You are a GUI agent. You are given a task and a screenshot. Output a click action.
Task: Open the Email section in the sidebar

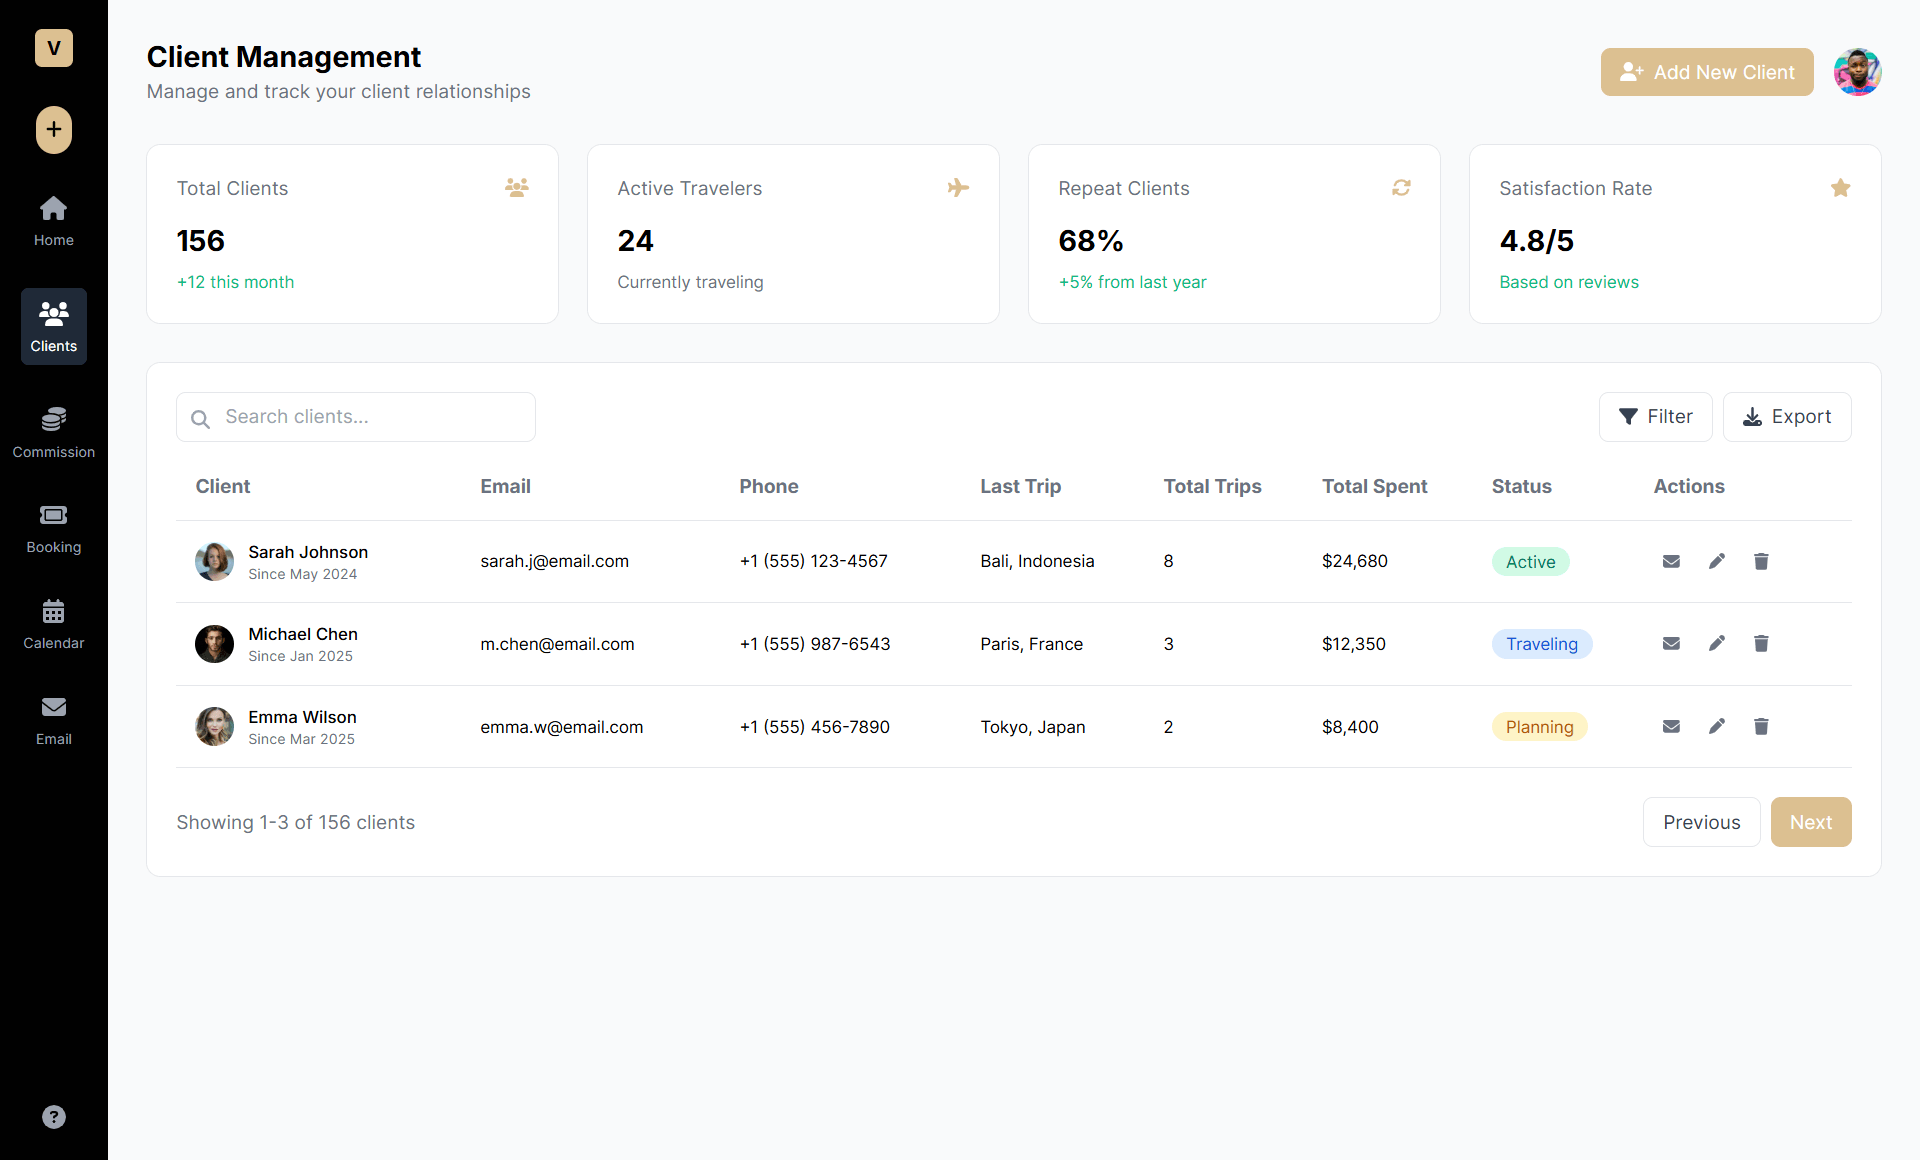tap(53, 718)
